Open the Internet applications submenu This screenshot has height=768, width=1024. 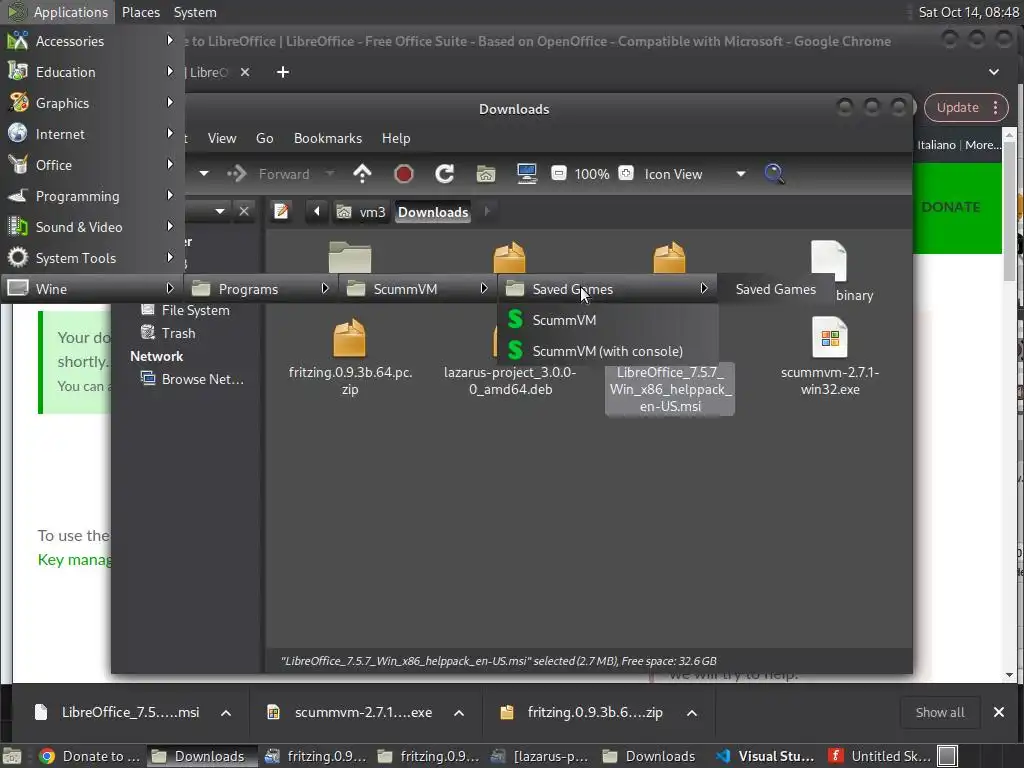pyautogui.click(x=91, y=134)
